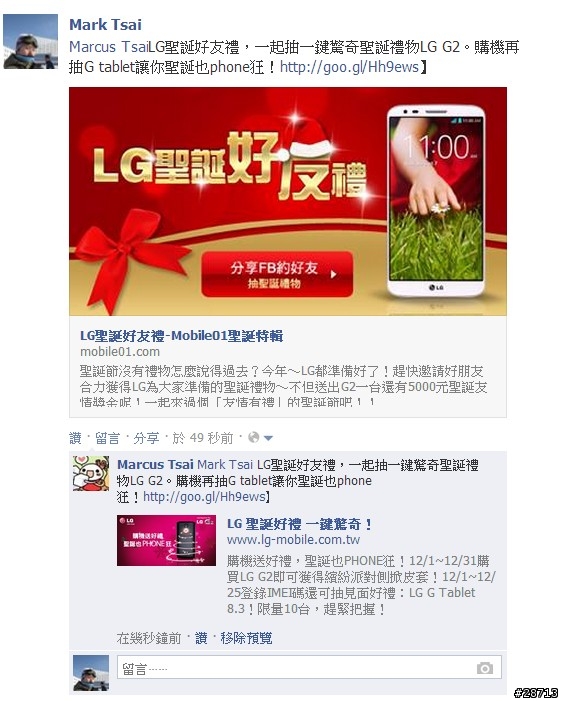Like the post via 讚 link
The width and height of the screenshot is (562, 701).
pos(75,438)
